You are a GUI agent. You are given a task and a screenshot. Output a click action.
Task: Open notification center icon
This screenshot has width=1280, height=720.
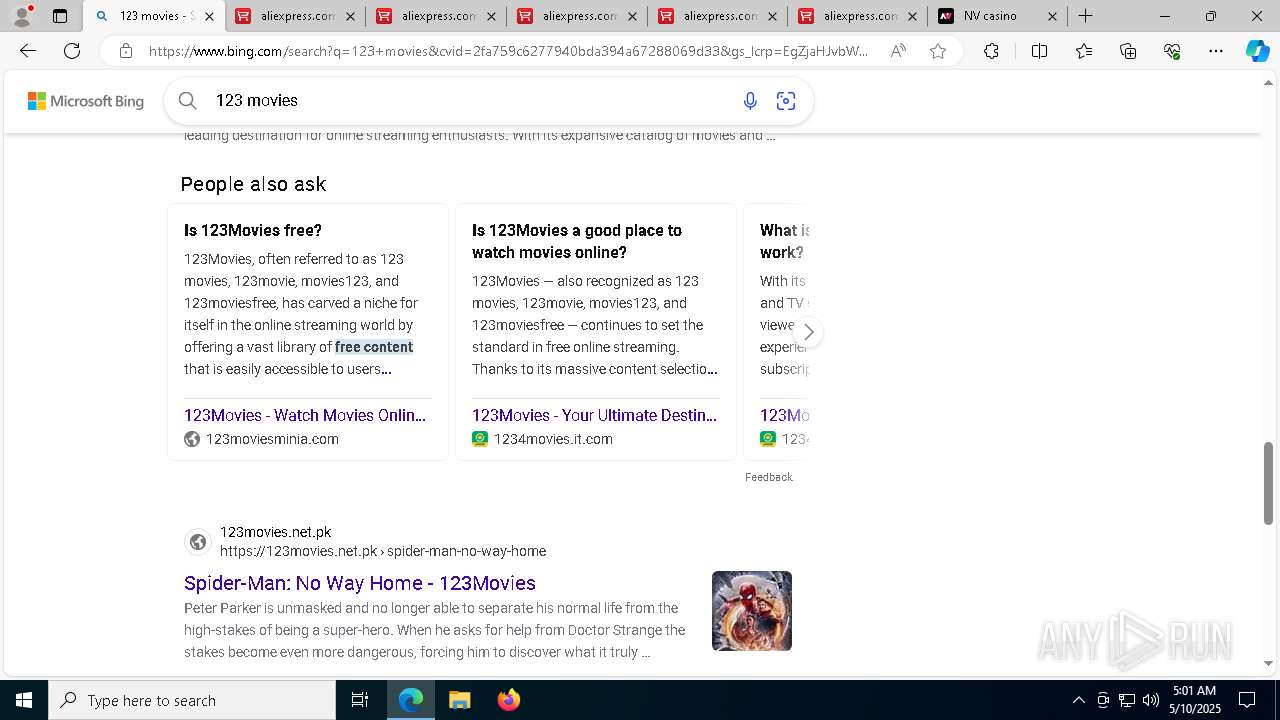[x=1247, y=700]
